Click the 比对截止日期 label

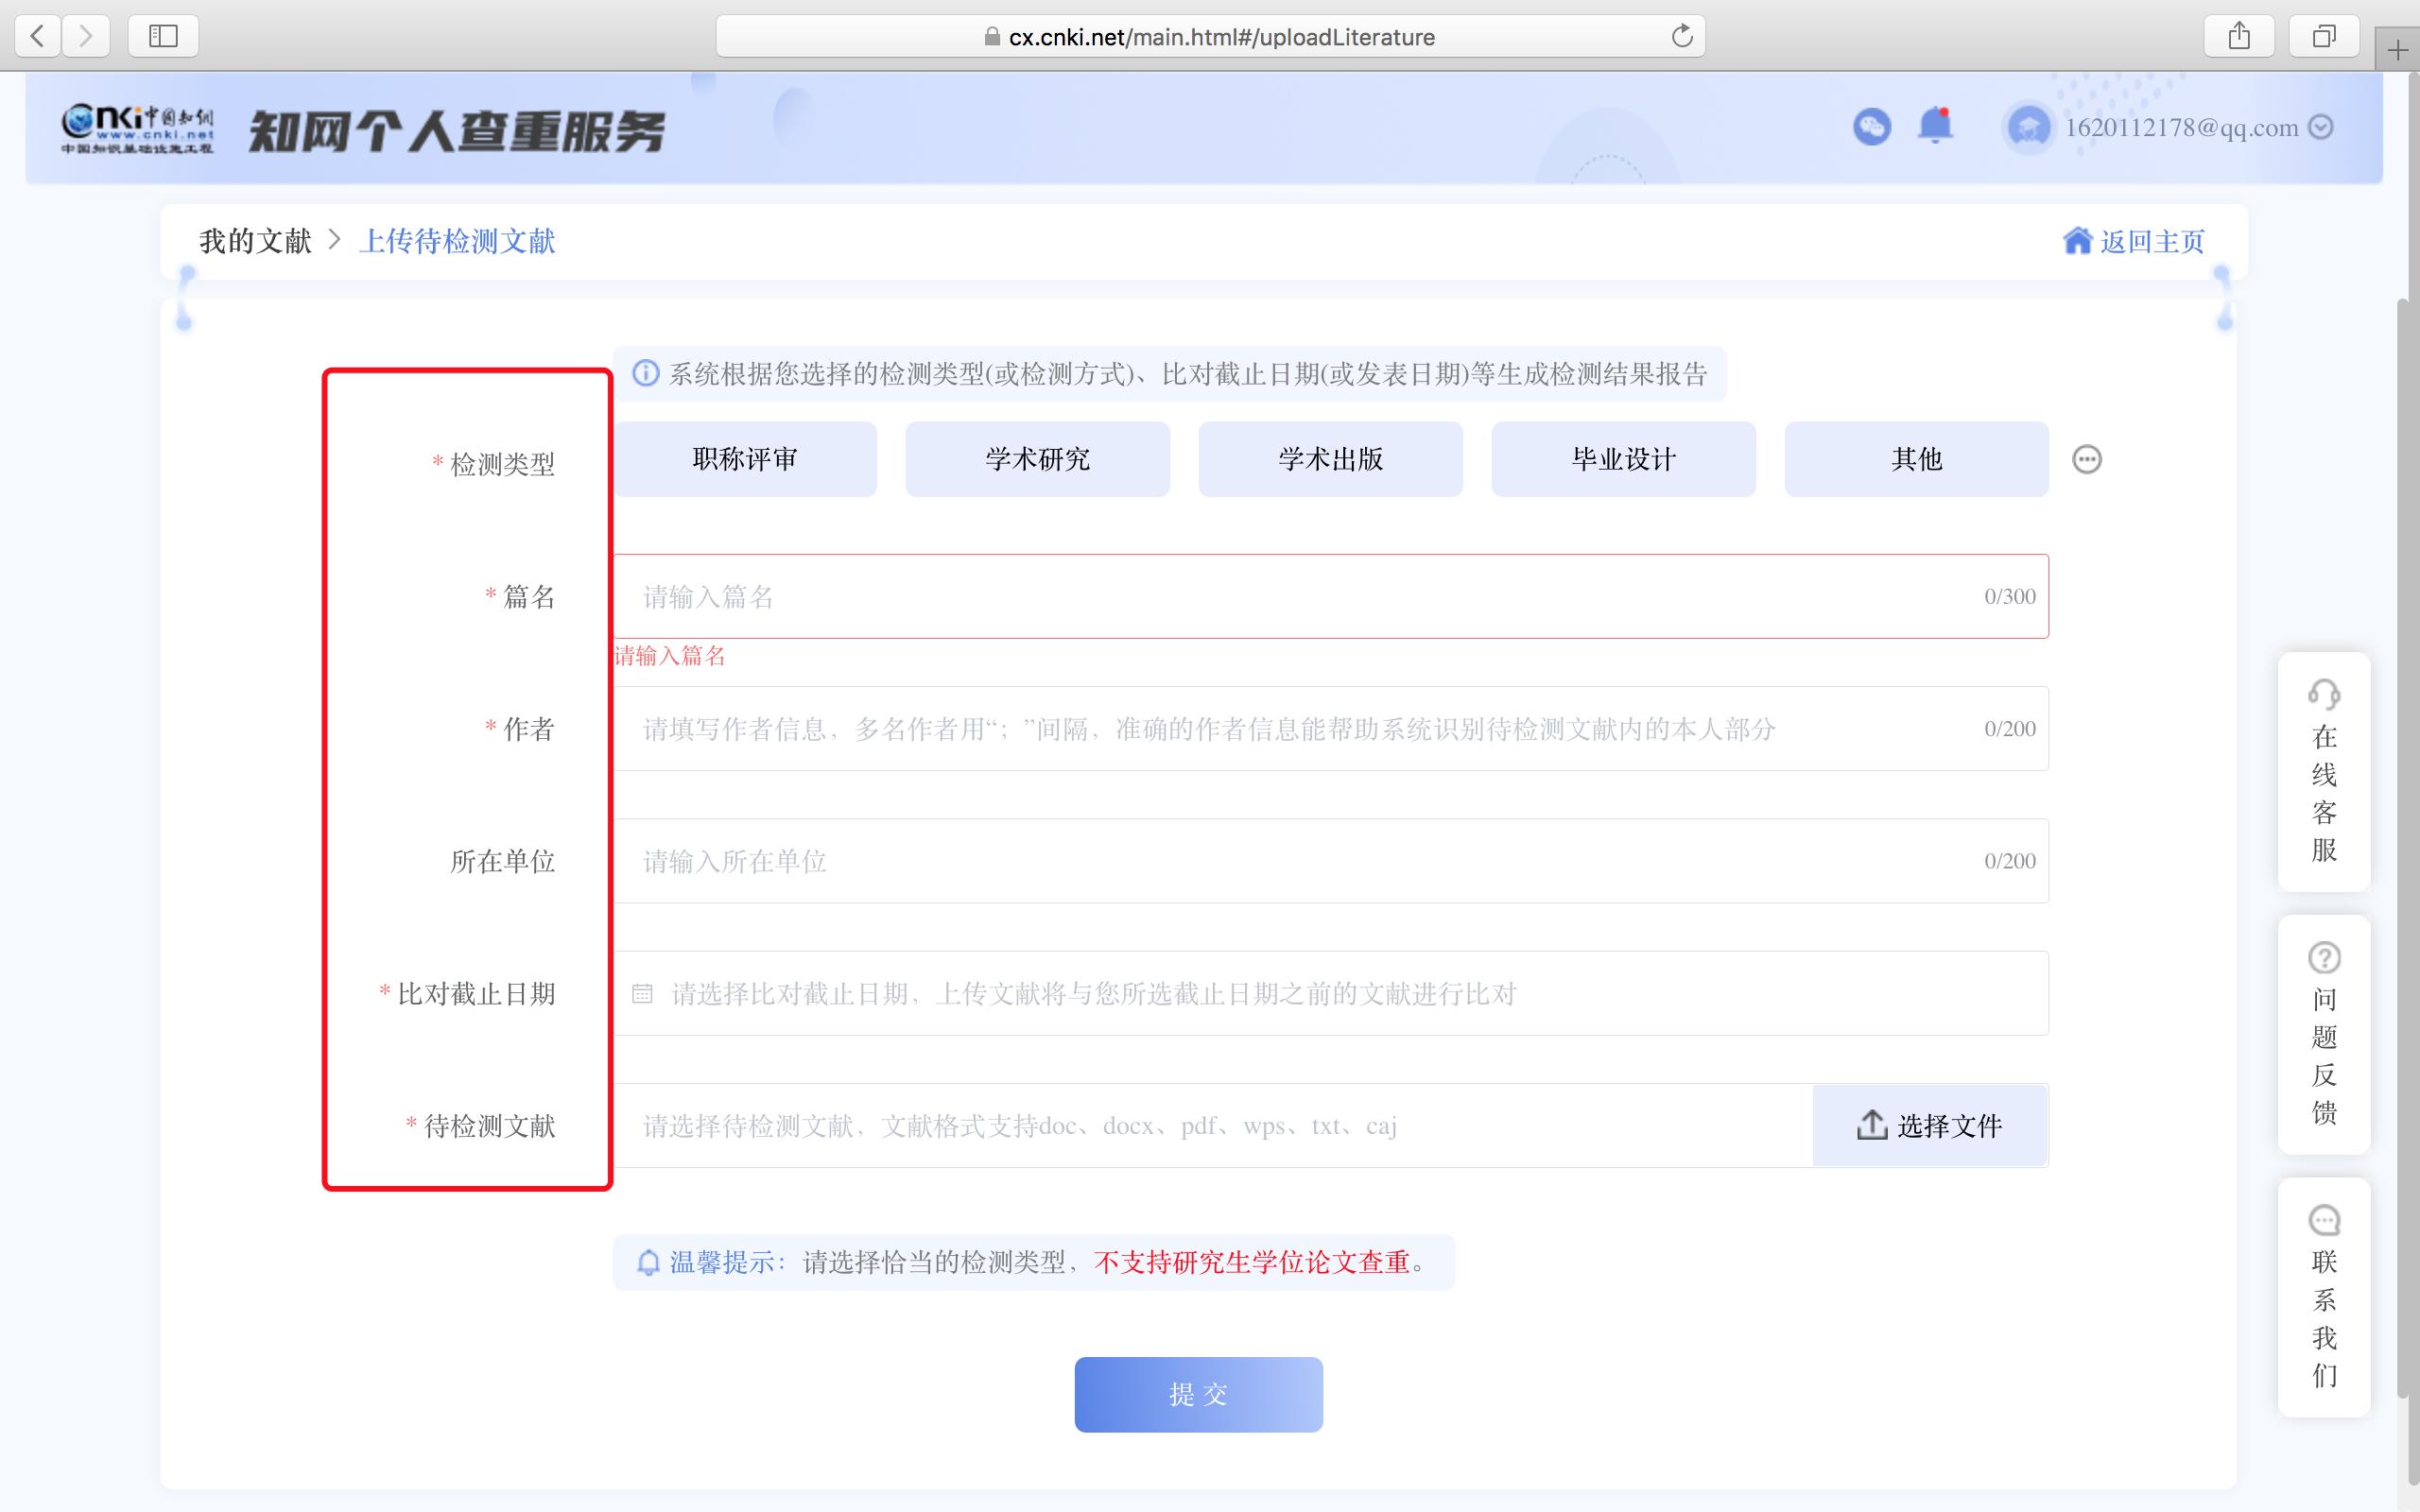[476, 993]
